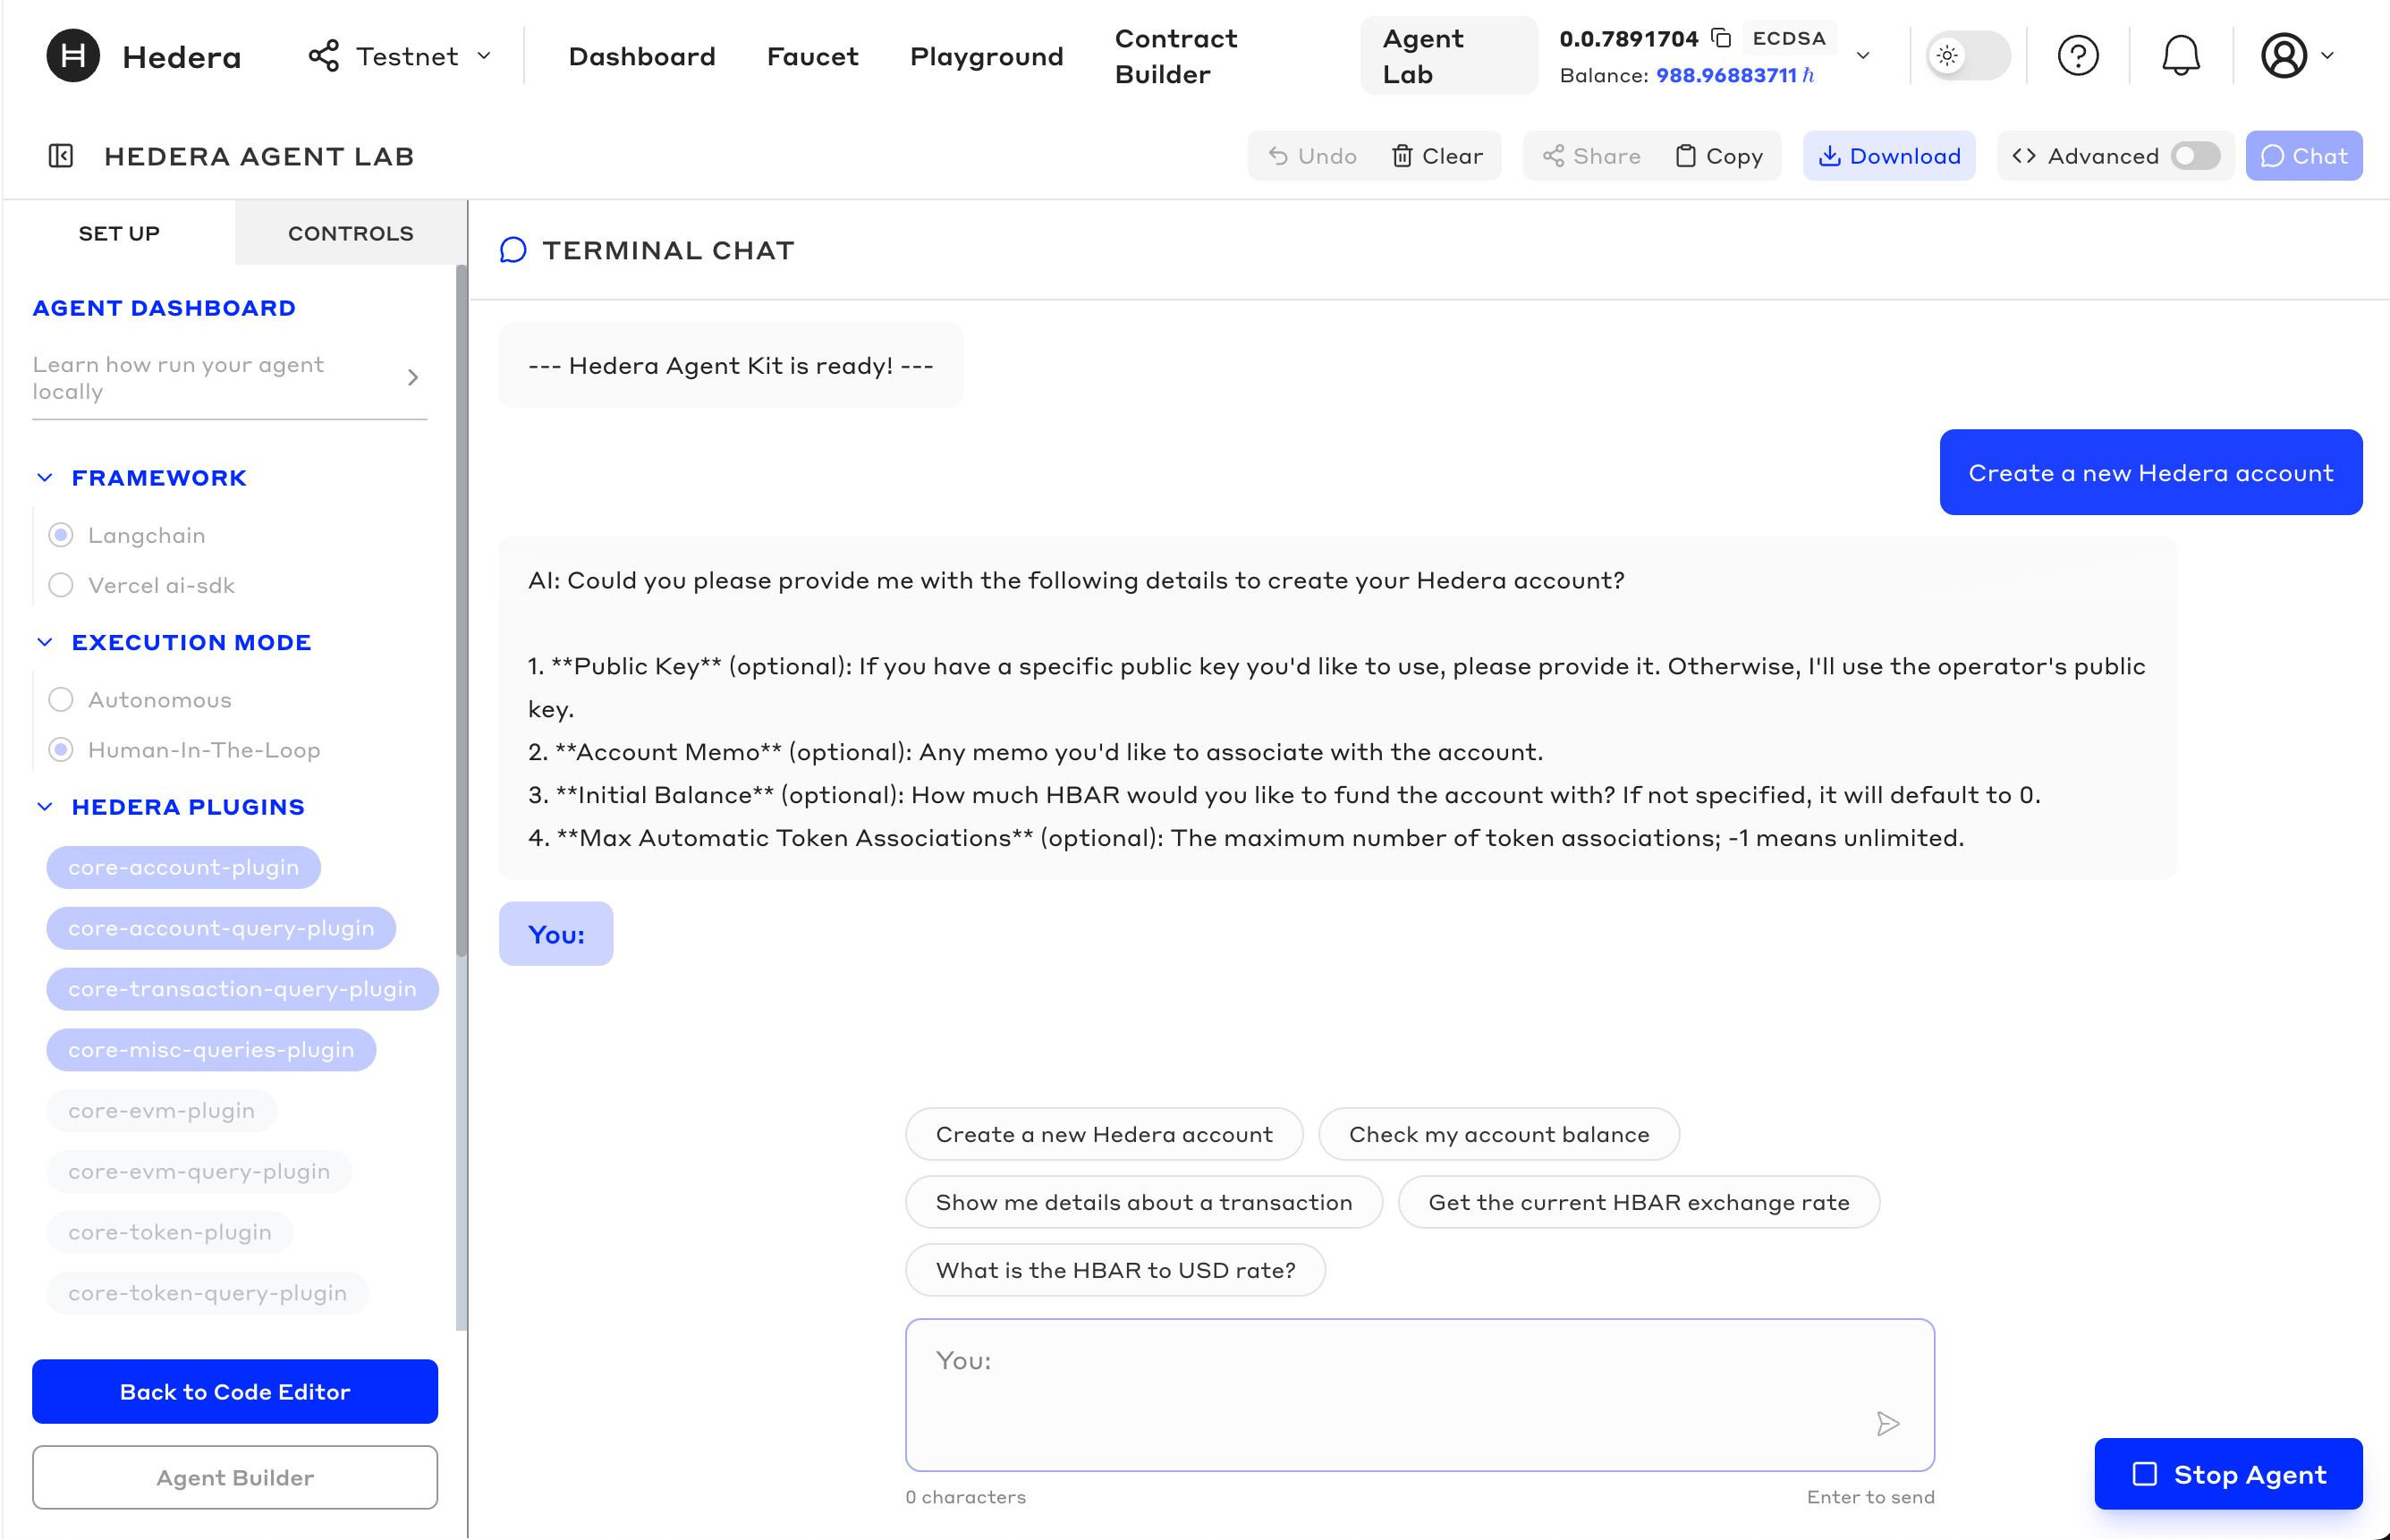Screen dimensions: 2390x1540
Task: Enable the core-token-query-plugin chip
Action: pyautogui.click(x=208, y=1293)
